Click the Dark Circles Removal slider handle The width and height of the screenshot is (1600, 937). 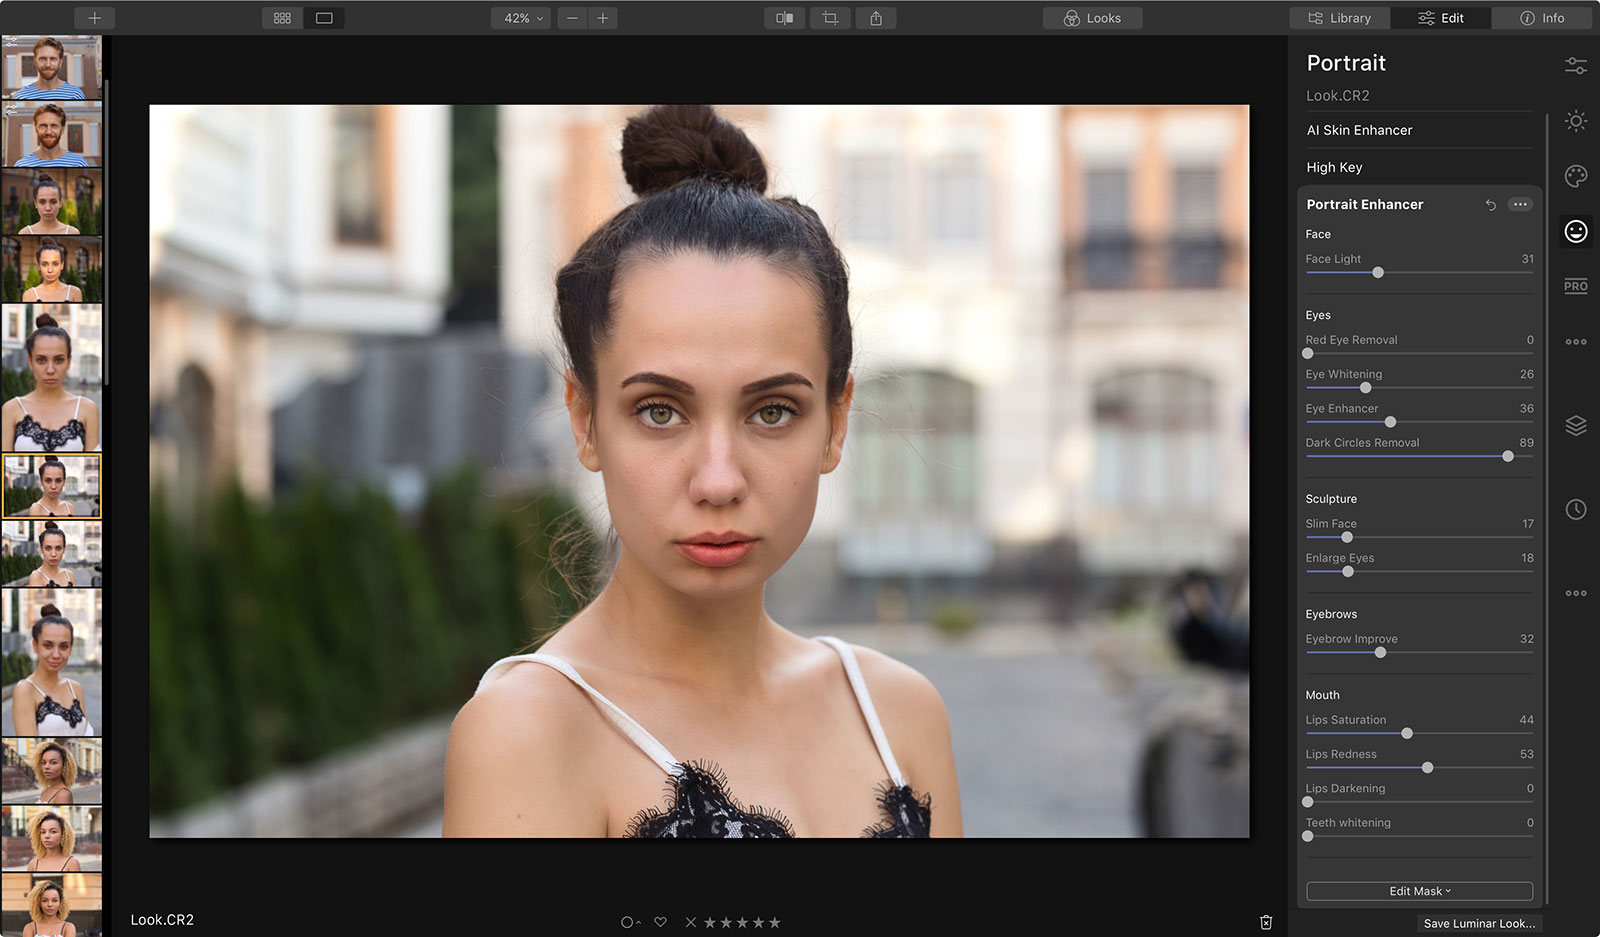[x=1508, y=456]
